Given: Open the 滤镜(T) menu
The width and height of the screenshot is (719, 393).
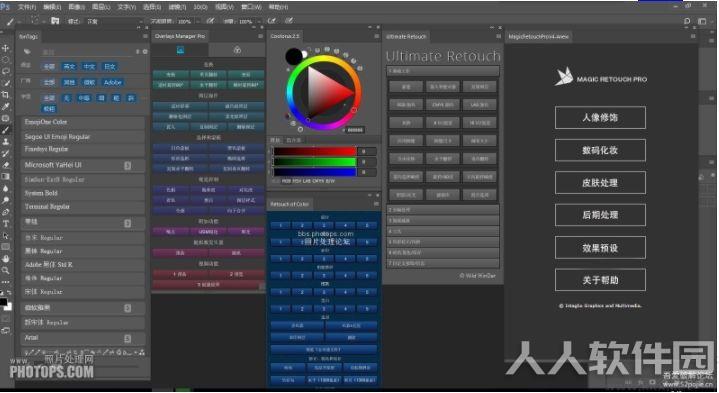Looking at the screenshot, I should (x=177, y=7).
